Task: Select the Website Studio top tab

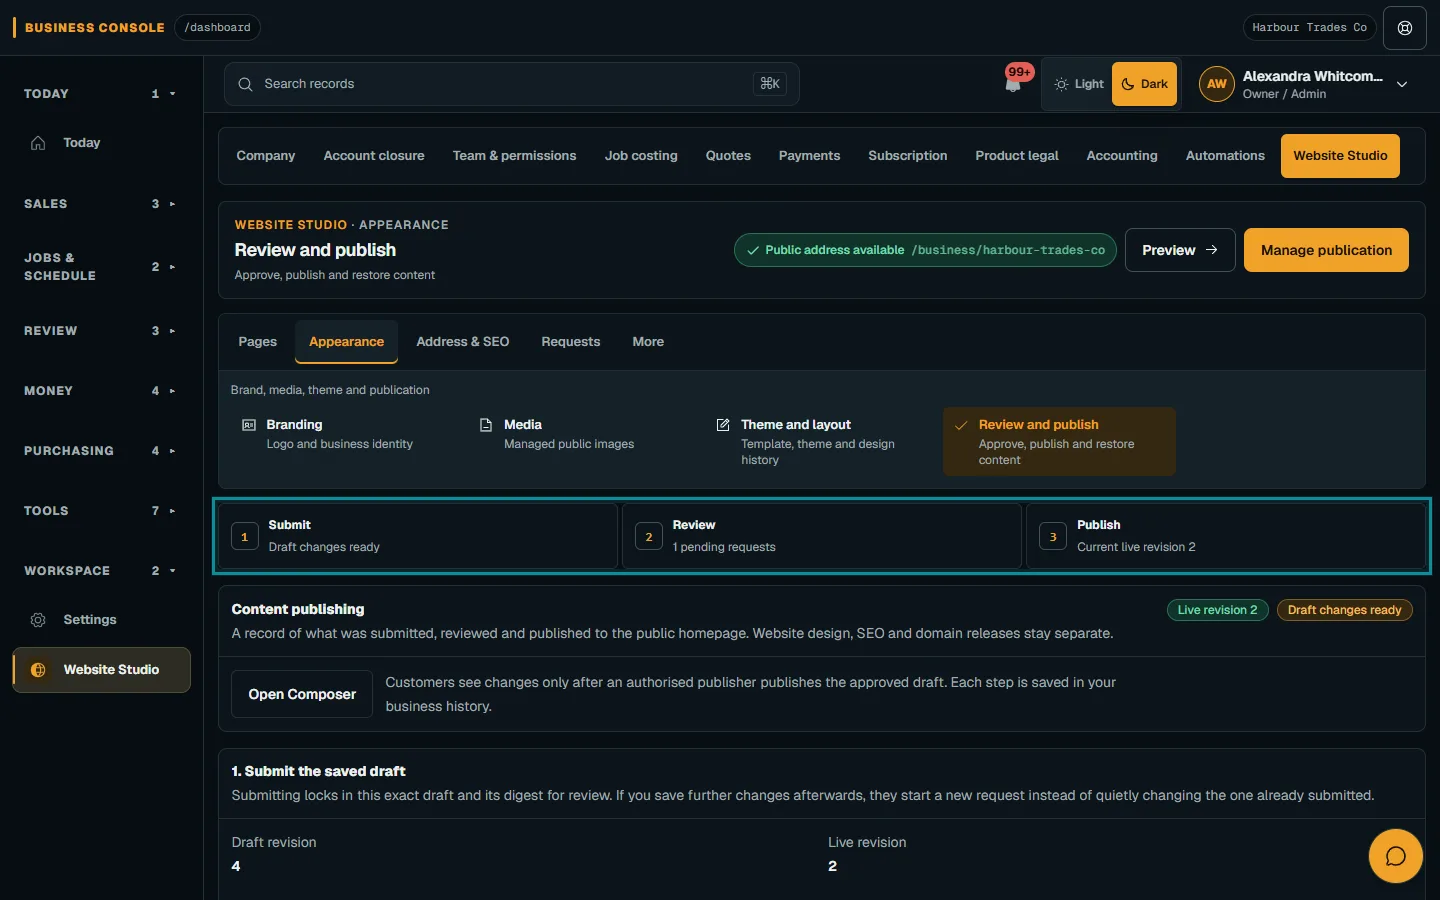Action: click(x=1340, y=156)
